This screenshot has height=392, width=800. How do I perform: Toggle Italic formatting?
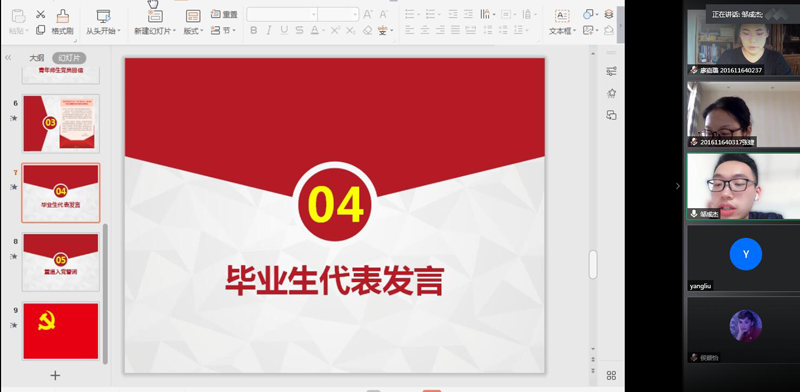click(269, 30)
